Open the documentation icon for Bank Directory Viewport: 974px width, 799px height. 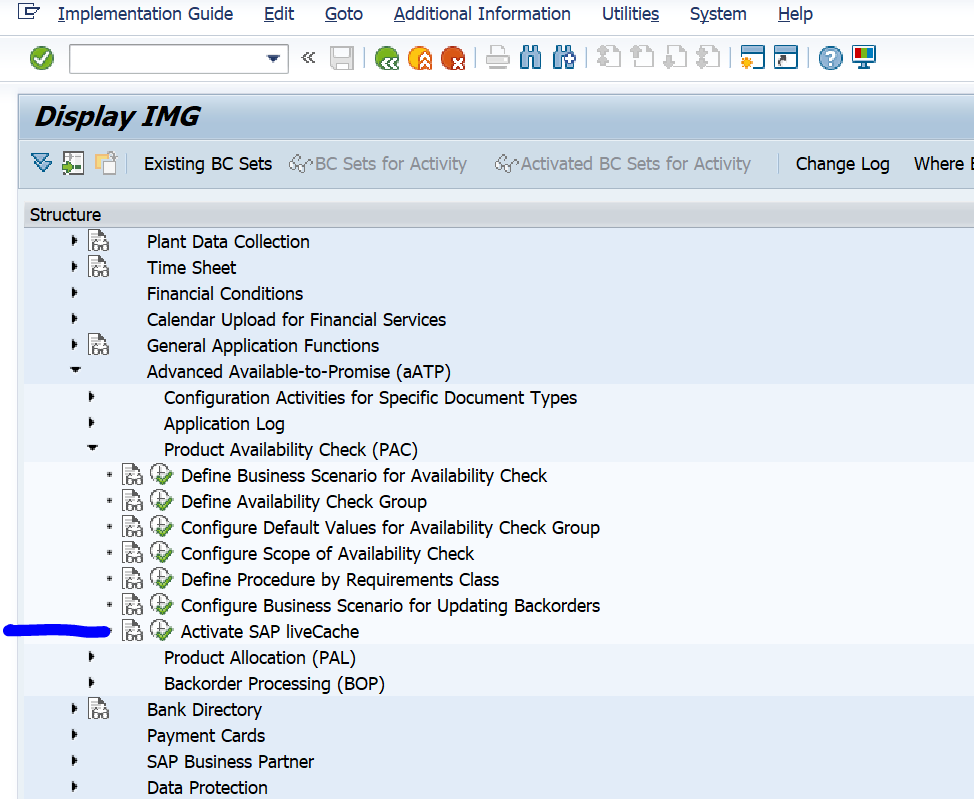(99, 709)
